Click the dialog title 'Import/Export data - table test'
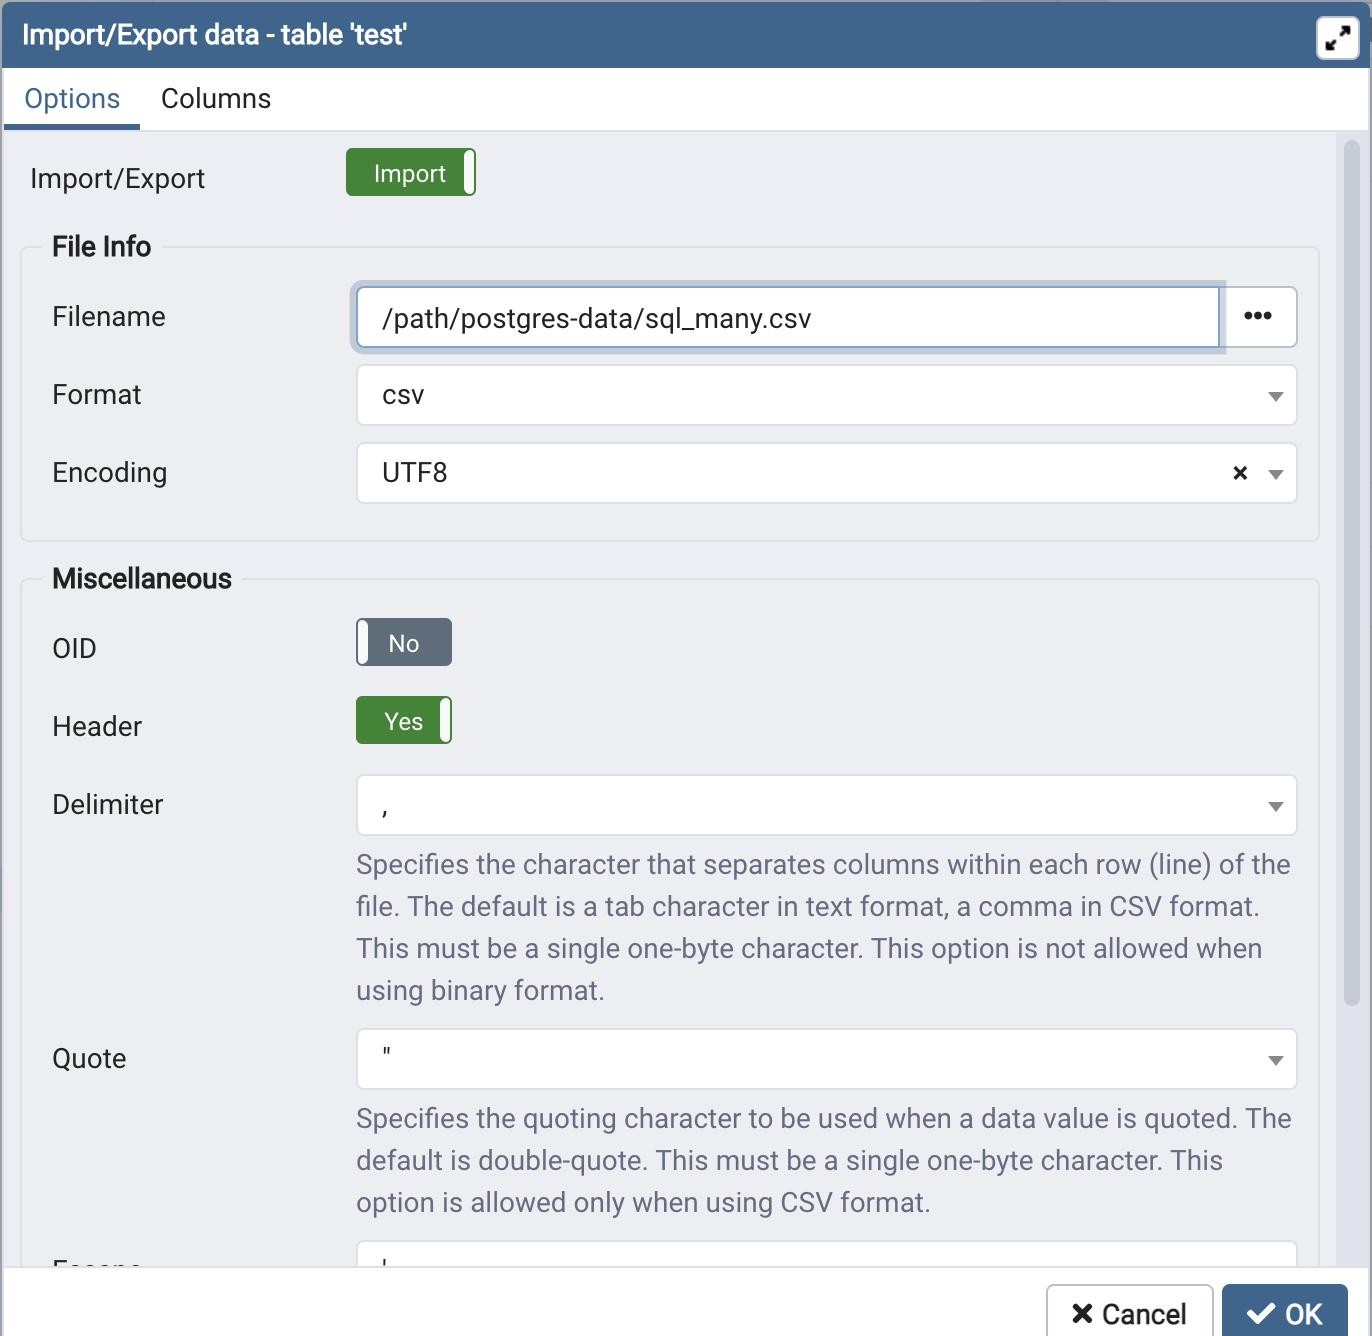1372x1336 pixels. point(214,35)
